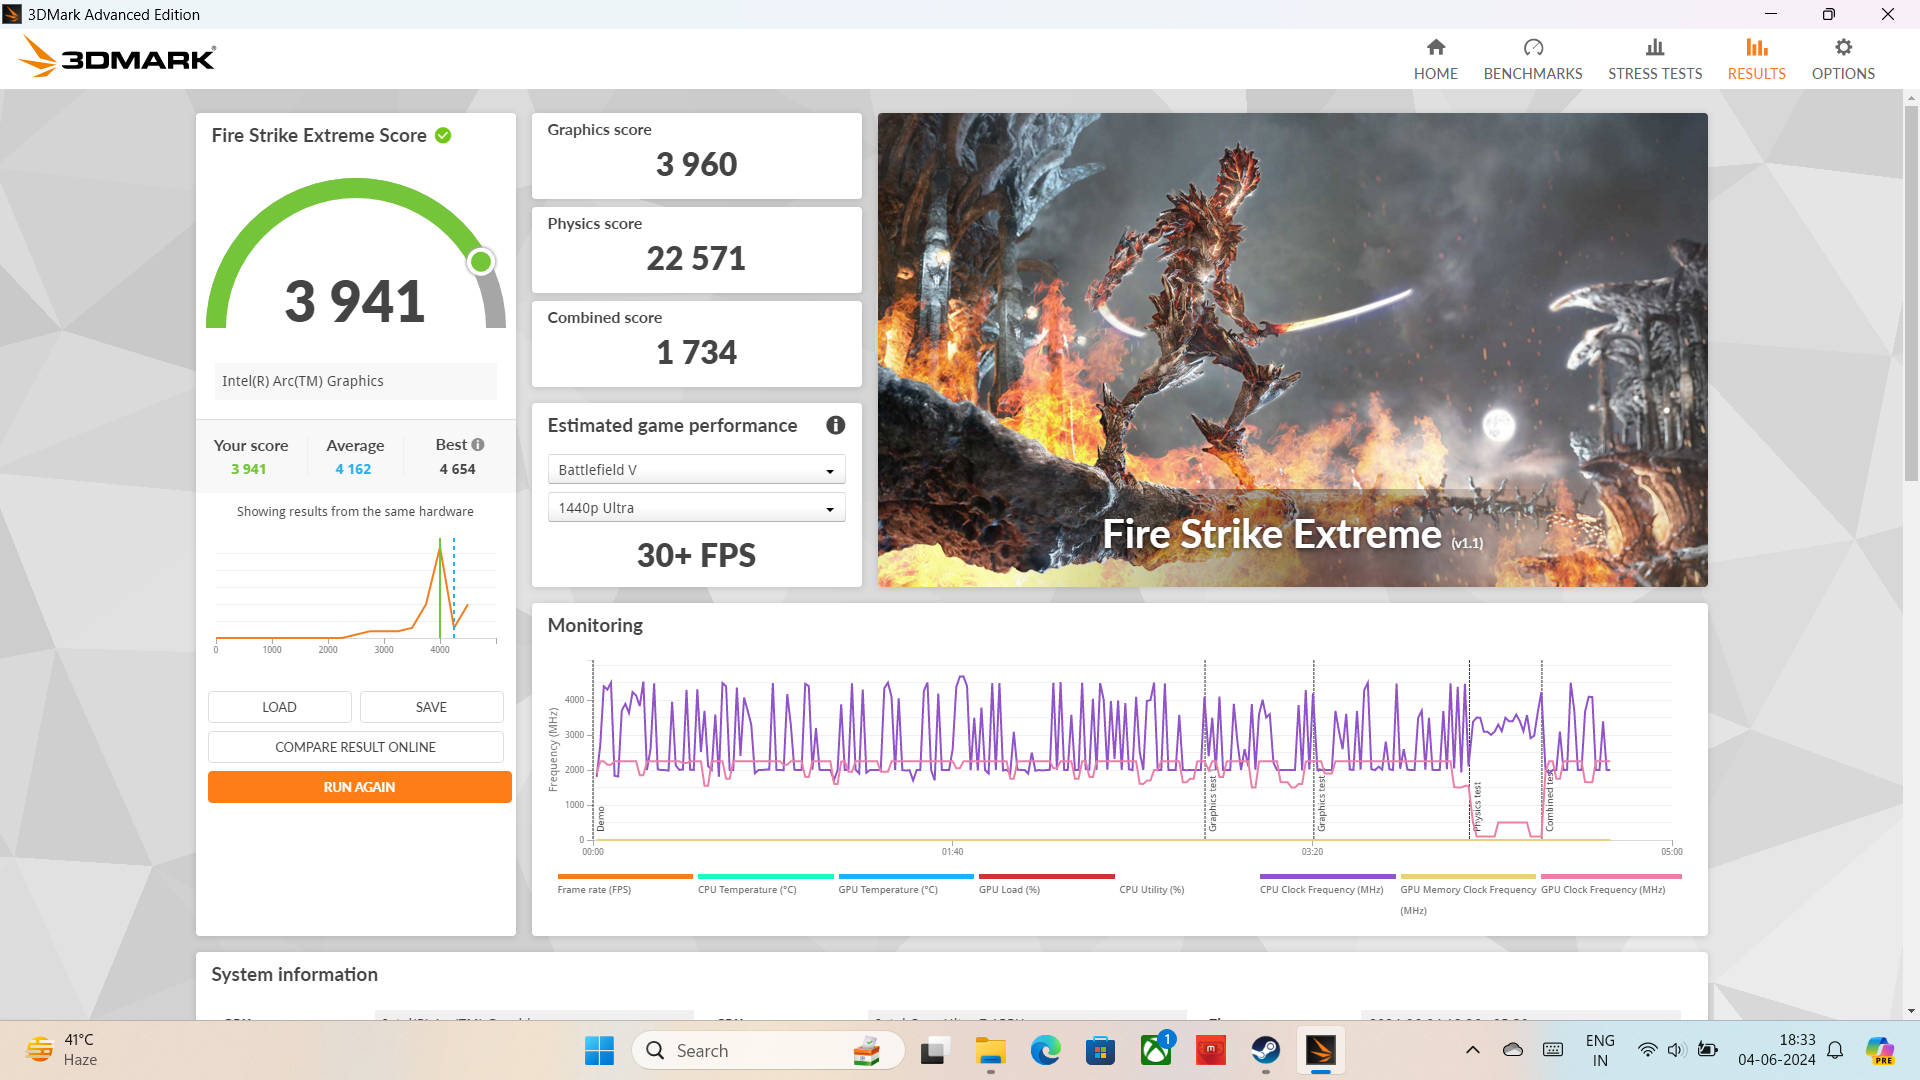Switch to the HOME tab

[1435, 60]
